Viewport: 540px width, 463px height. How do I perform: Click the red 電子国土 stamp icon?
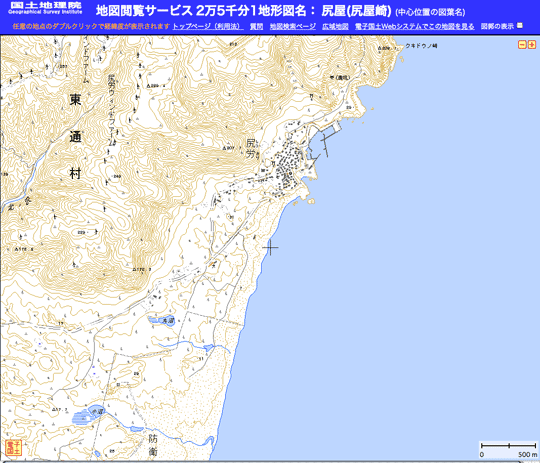[14, 447]
